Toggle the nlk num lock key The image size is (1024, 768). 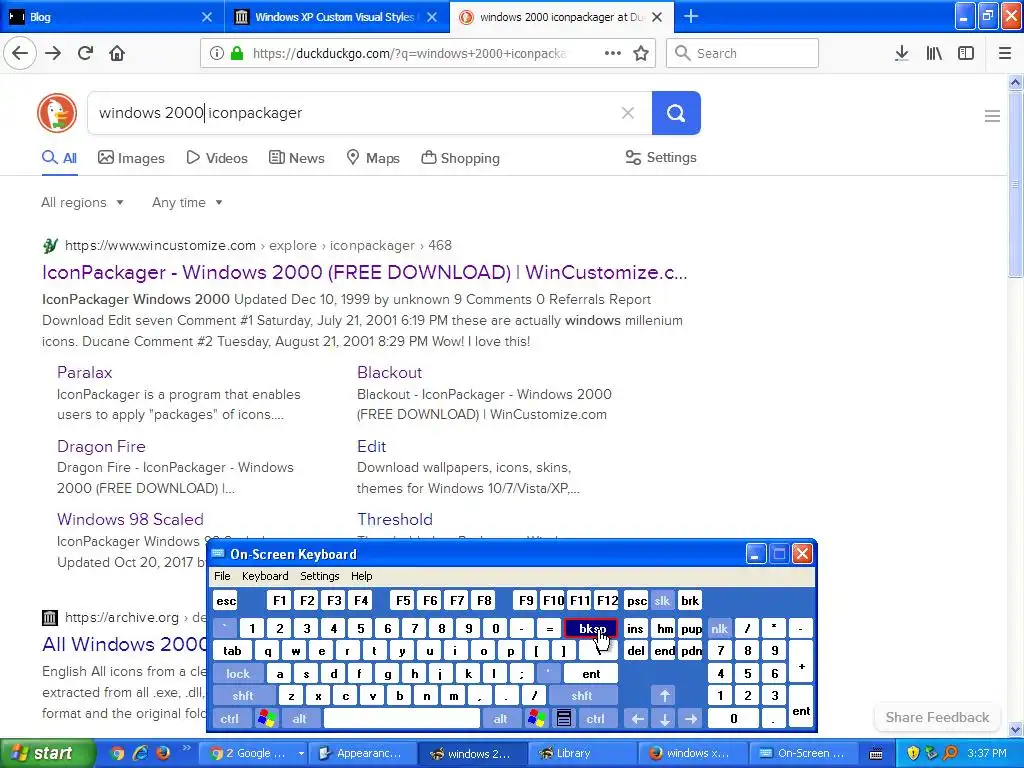(x=720, y=628)
